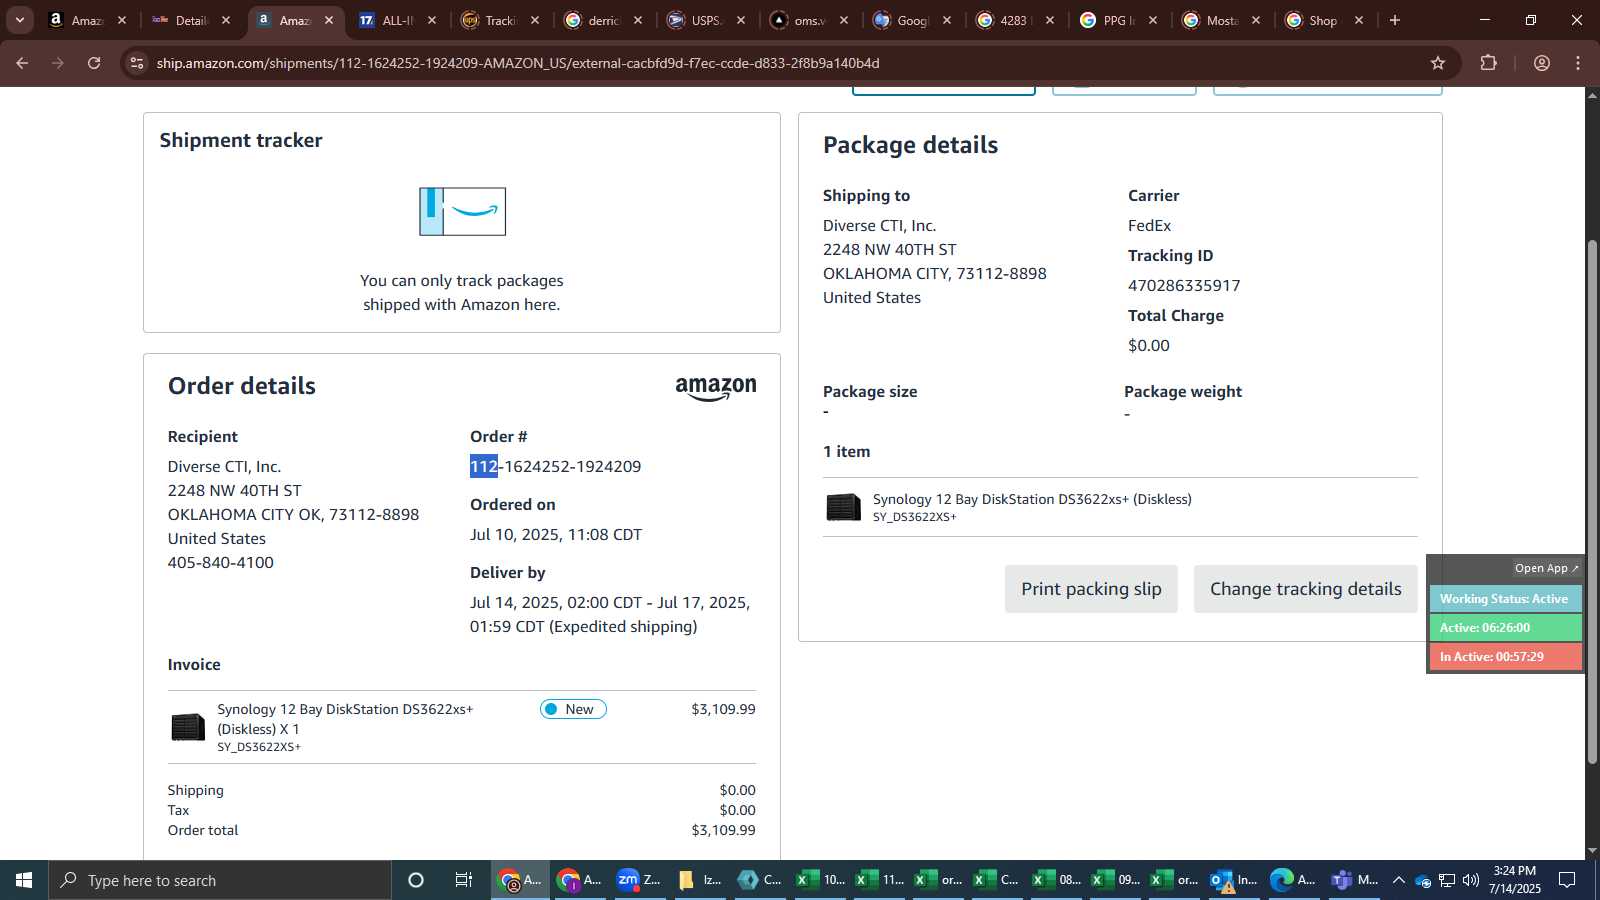Image resolution: width=1600 pixels, height=900 pixels.
Task: Close the active Amazon shipment tab
Action: (x=329, y=20)
